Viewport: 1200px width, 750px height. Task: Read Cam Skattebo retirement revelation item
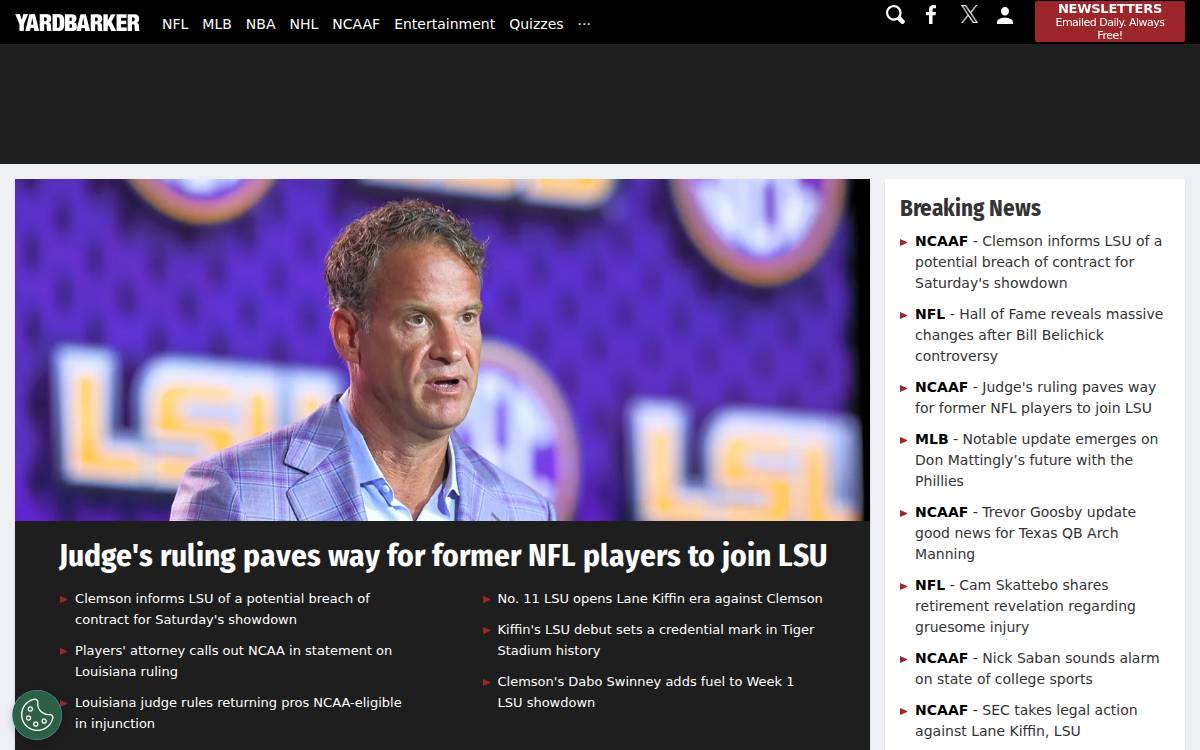pyautogui.click(x=1025, y=606)
